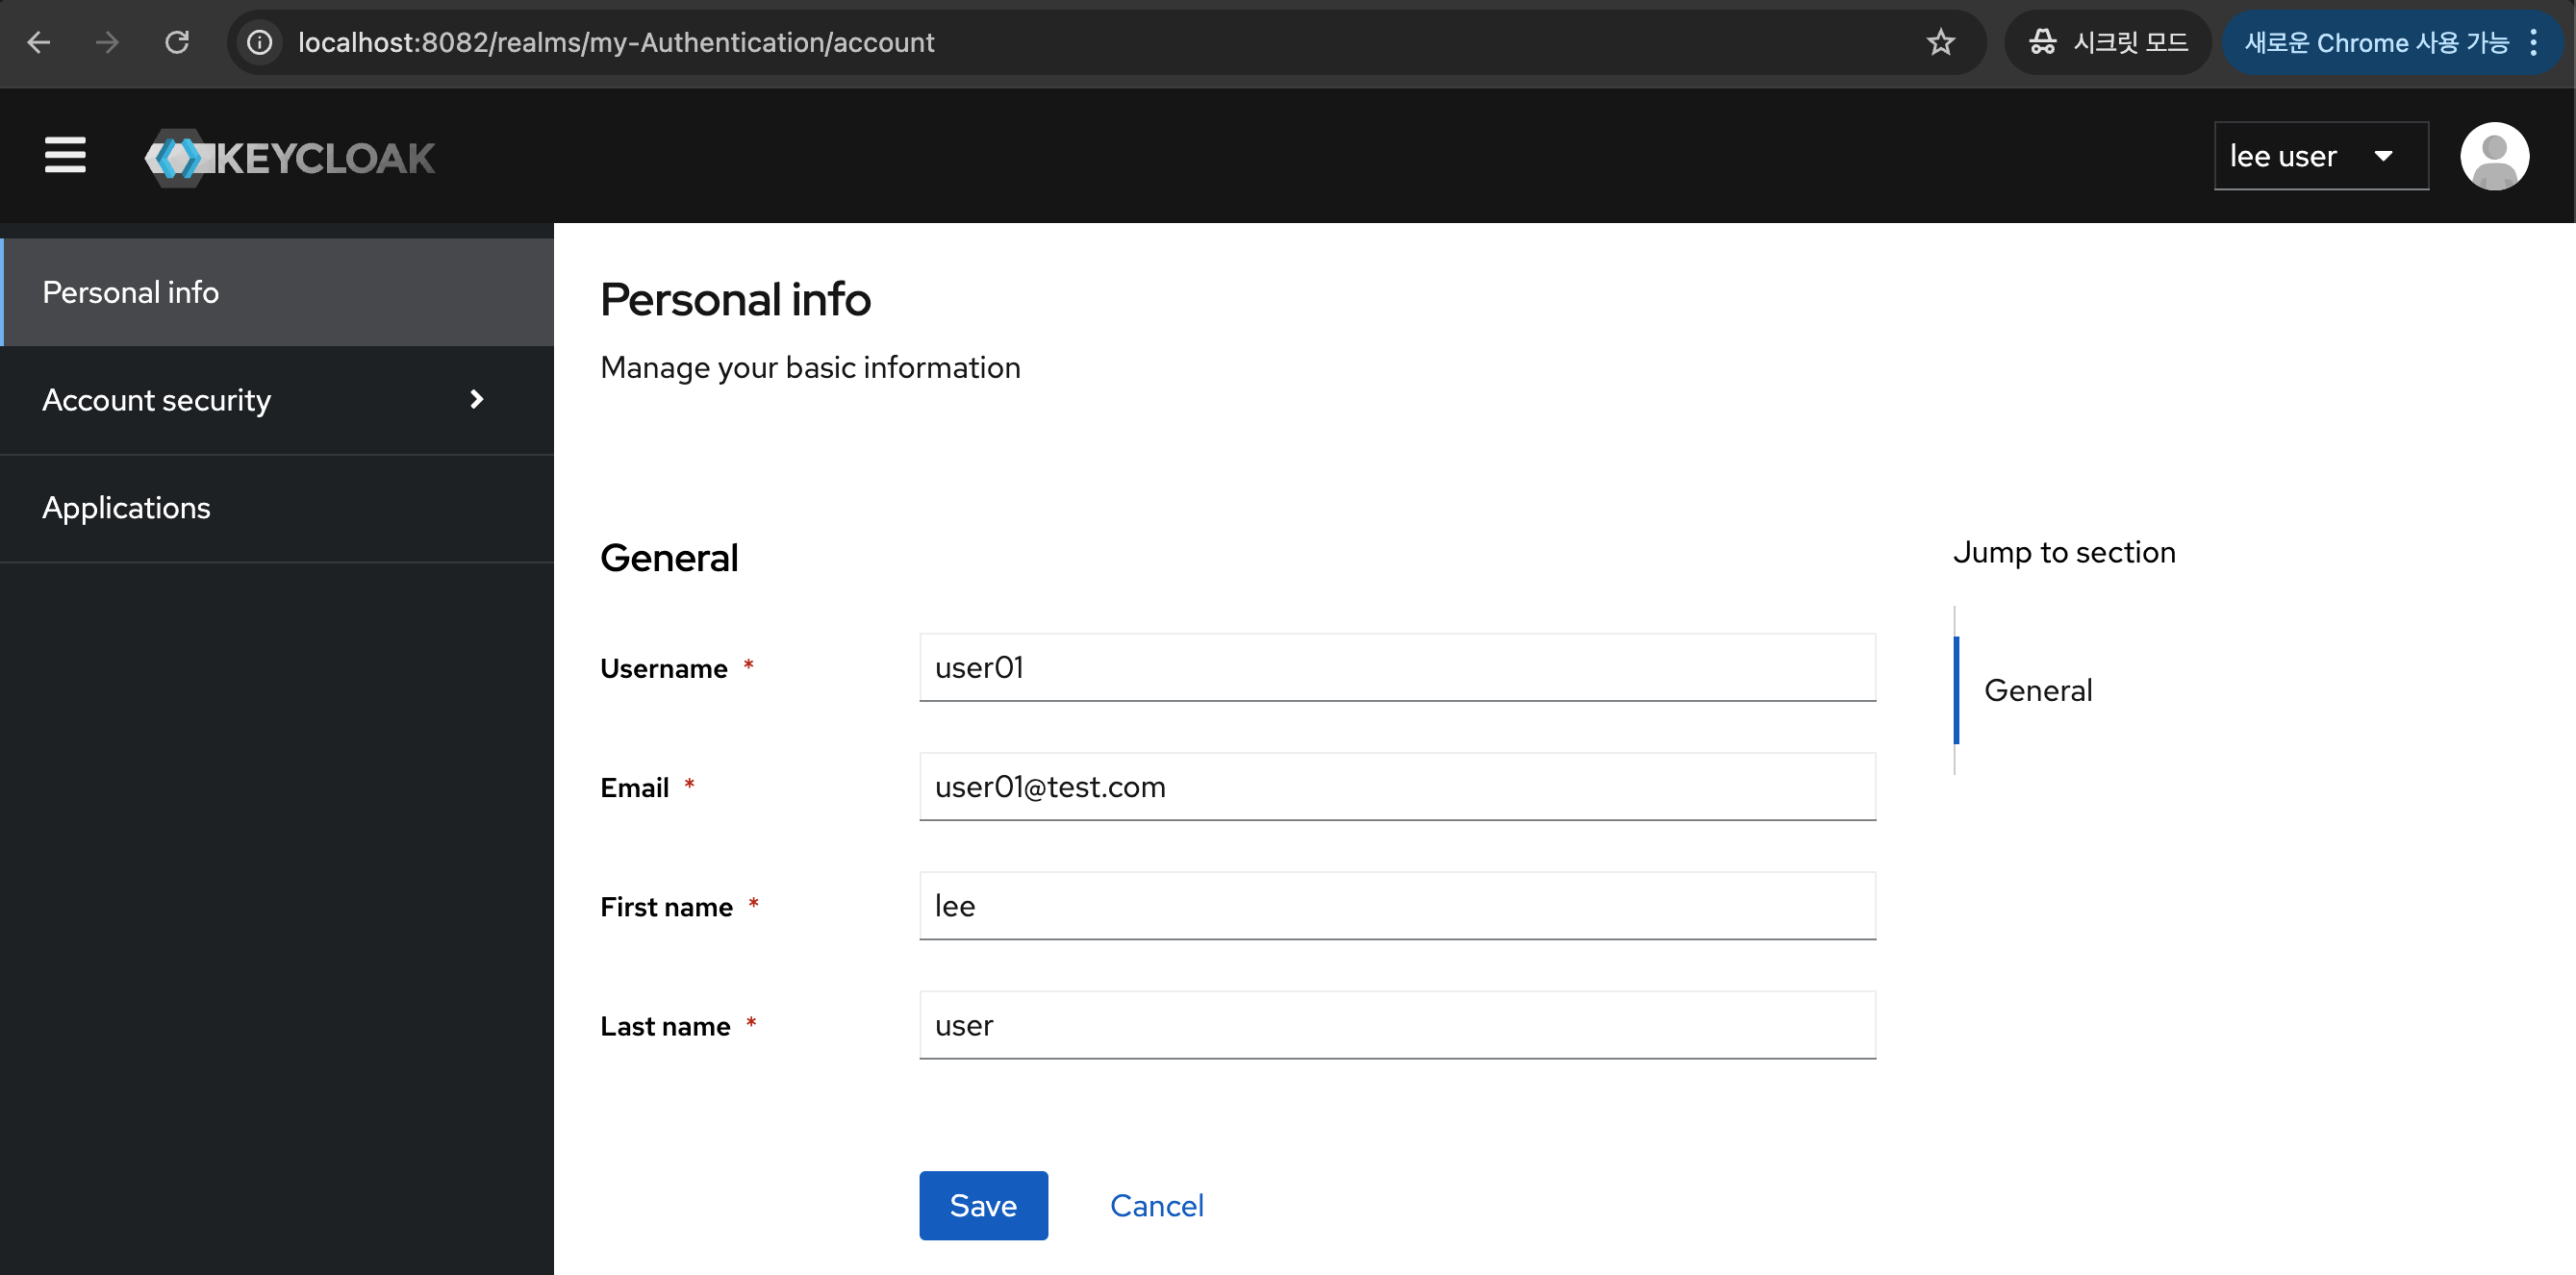Click the browser forward arrow
This screenshot has height=1275, width=2576.
(107, 42)
